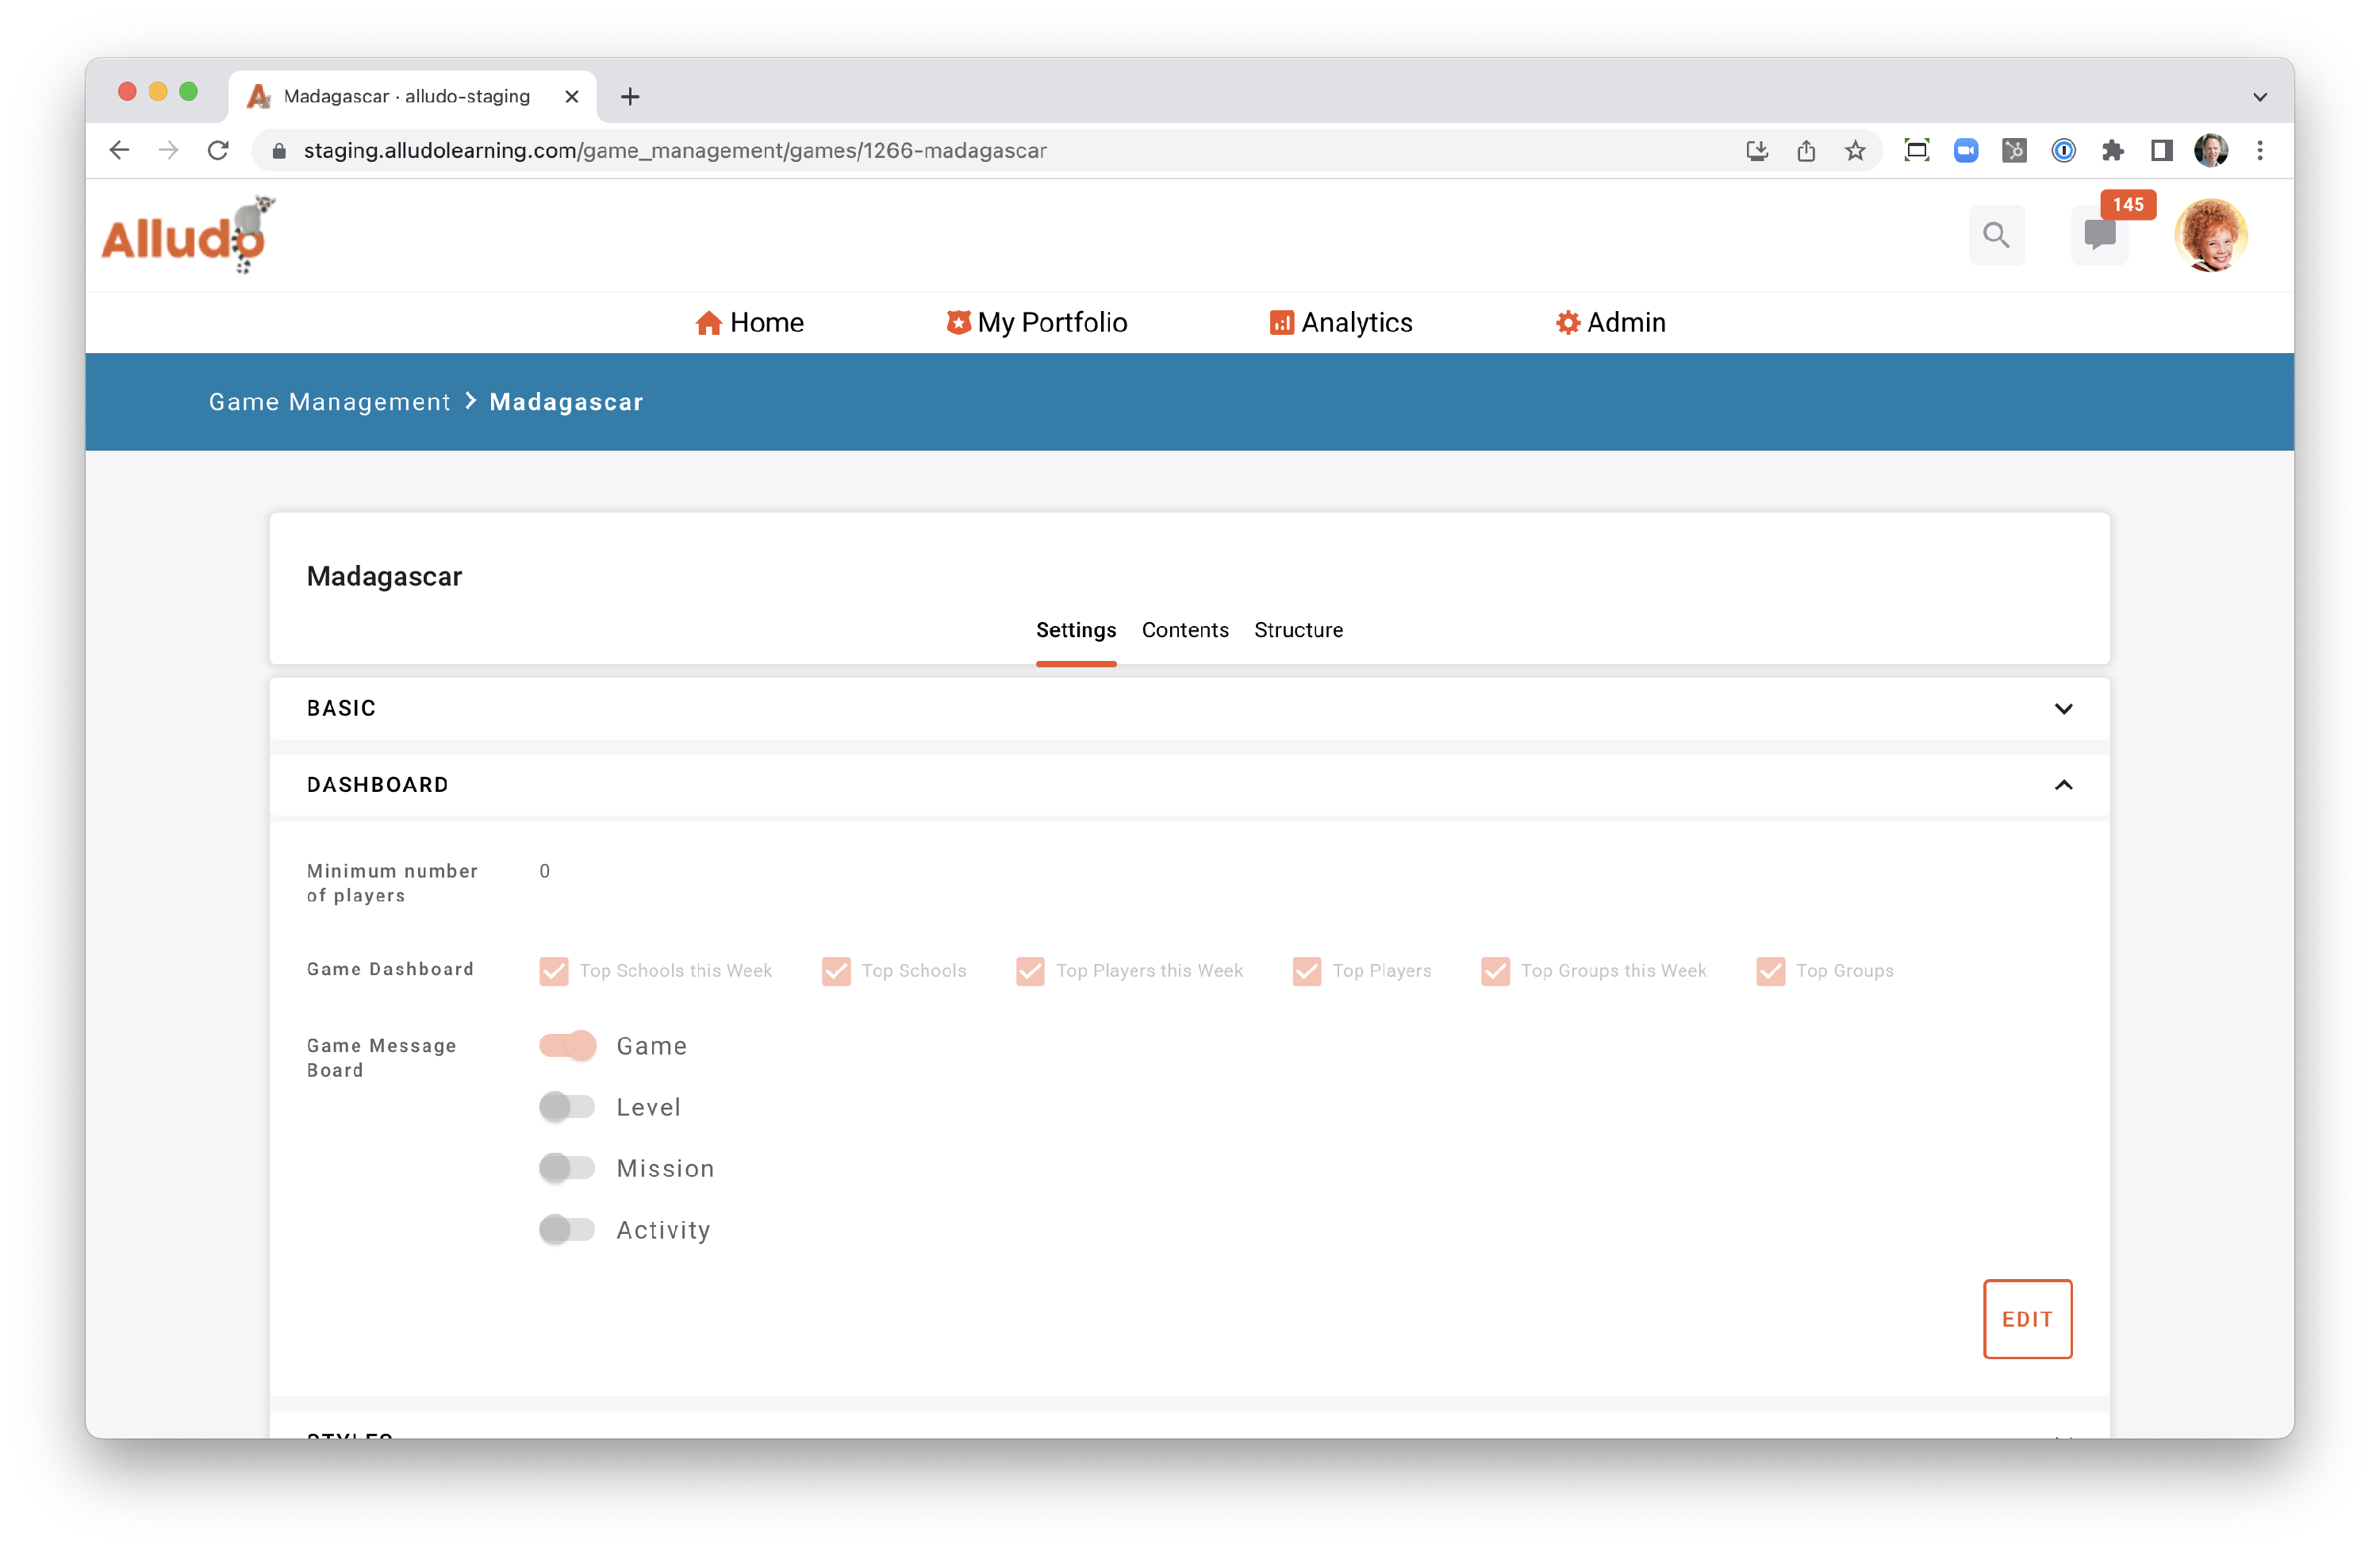Open Admin in navigation

(1610, 322)
